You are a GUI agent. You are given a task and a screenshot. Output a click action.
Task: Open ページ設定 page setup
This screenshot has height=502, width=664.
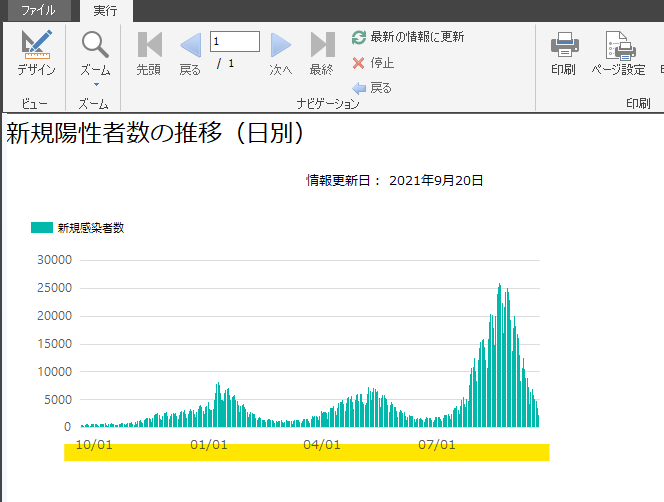click(618, 45)
